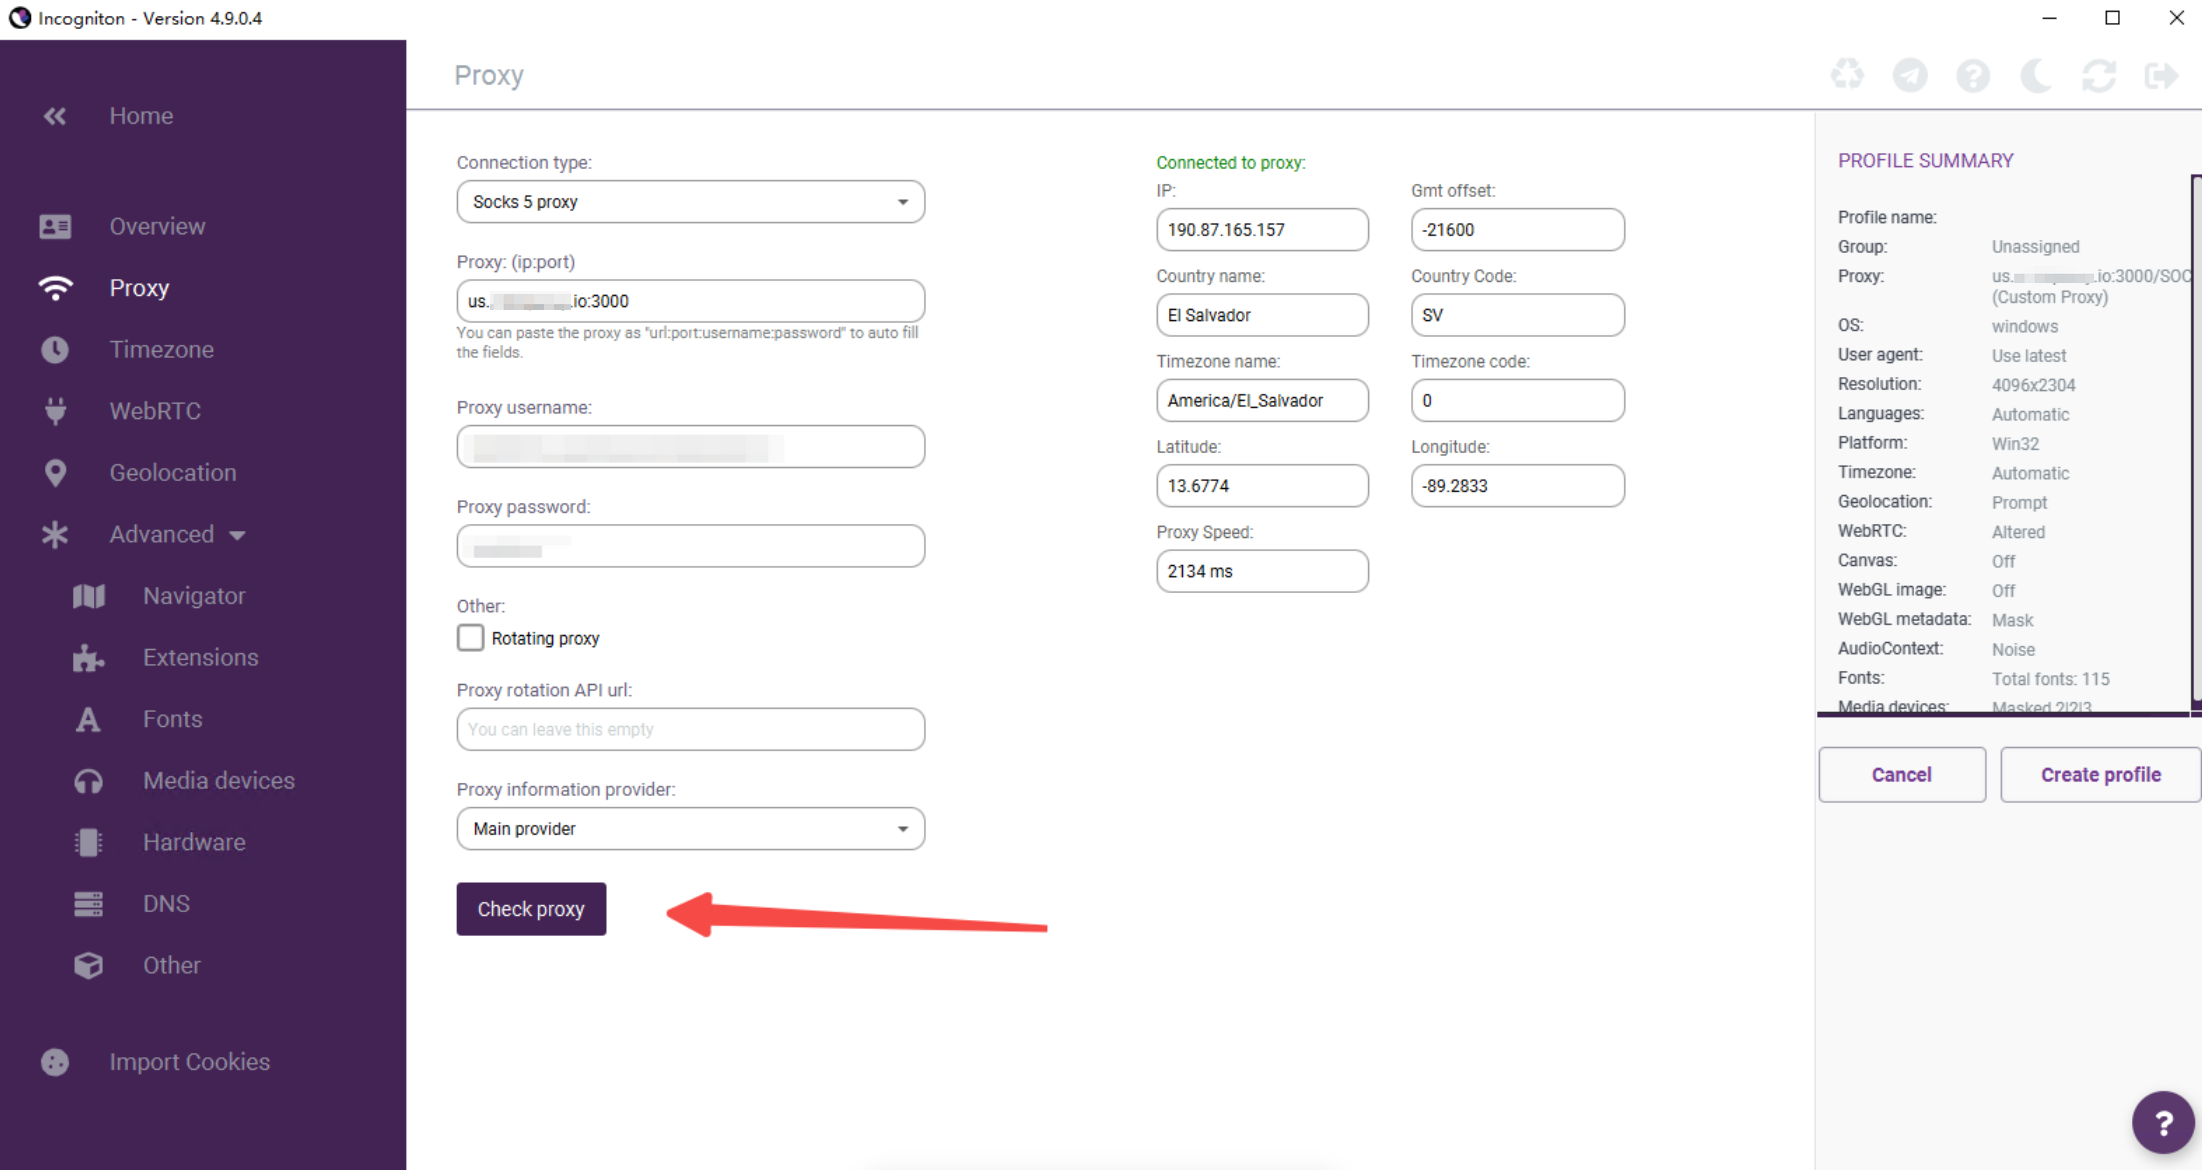Click the Telegram icon in top toolbar
Image resolution: width=2202 pixels, height=1170 pixels.
[x=1910, y=75]
